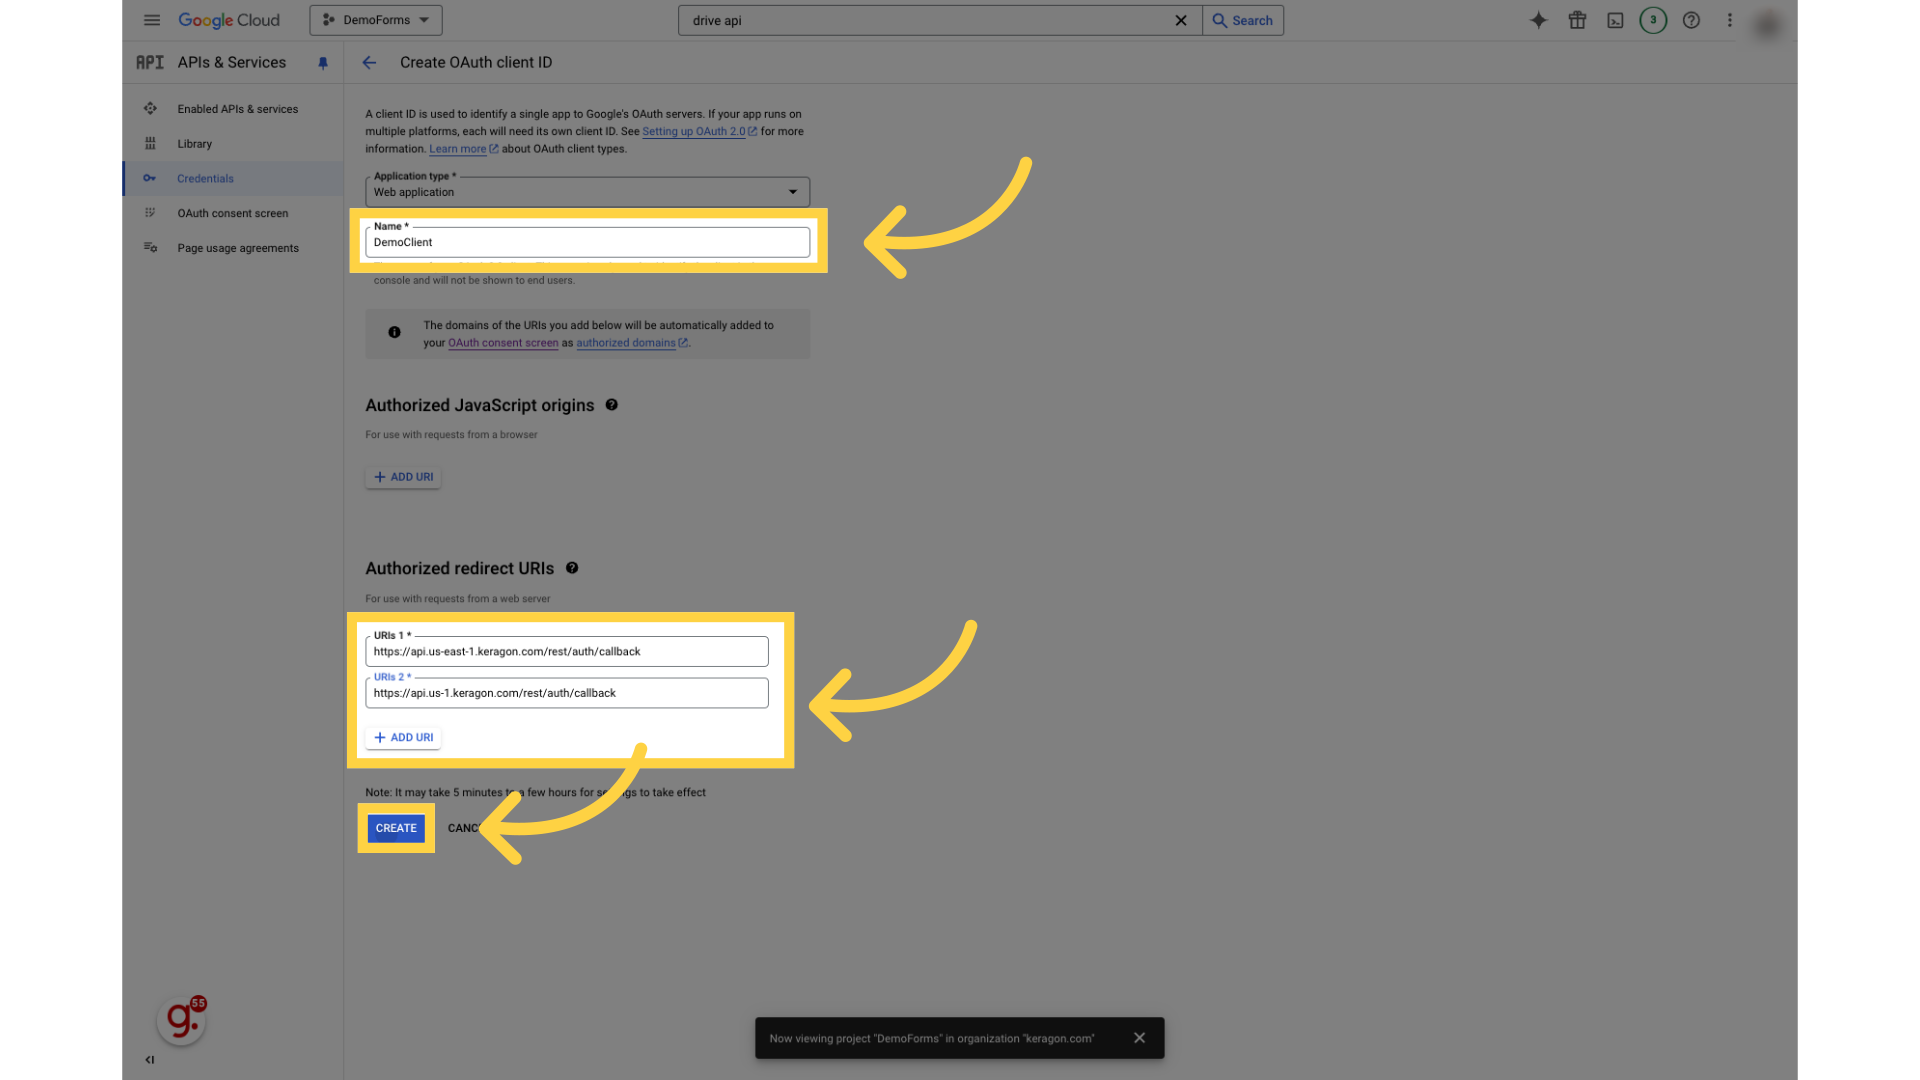Click the Create OAuth client ID title
Viewport: 1920px width, 1080px height.
point(476,62)
